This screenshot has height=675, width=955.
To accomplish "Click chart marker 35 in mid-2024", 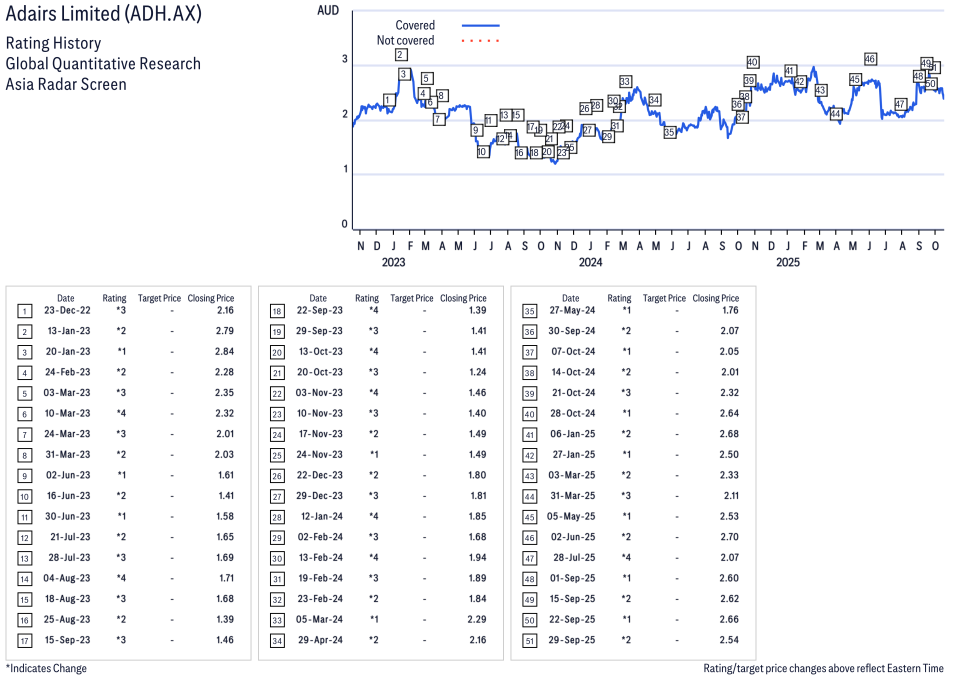I will coord(670,132).
